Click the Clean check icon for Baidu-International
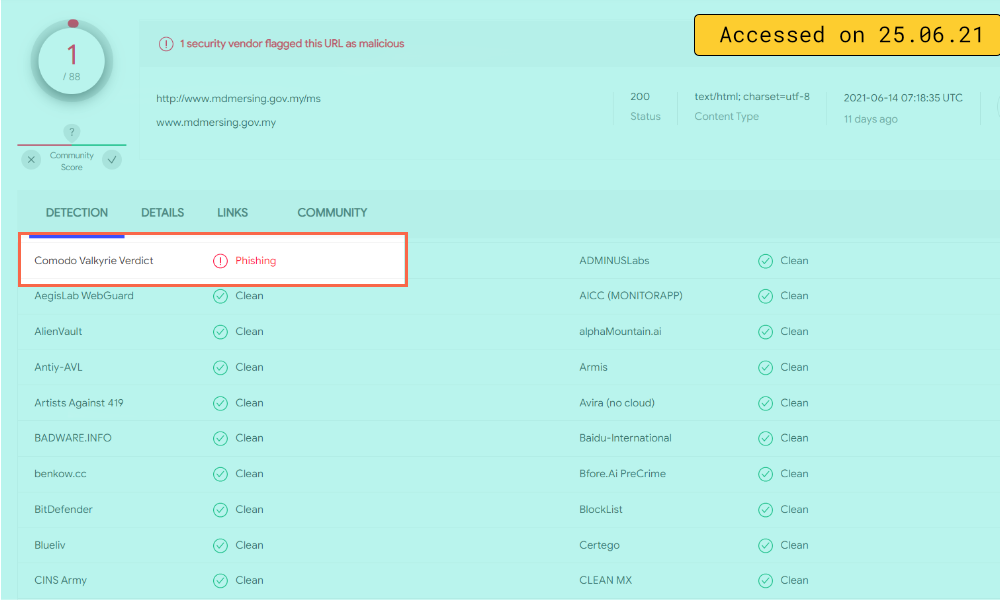Viewport: 1000px width, 600px height. (765, 439)
